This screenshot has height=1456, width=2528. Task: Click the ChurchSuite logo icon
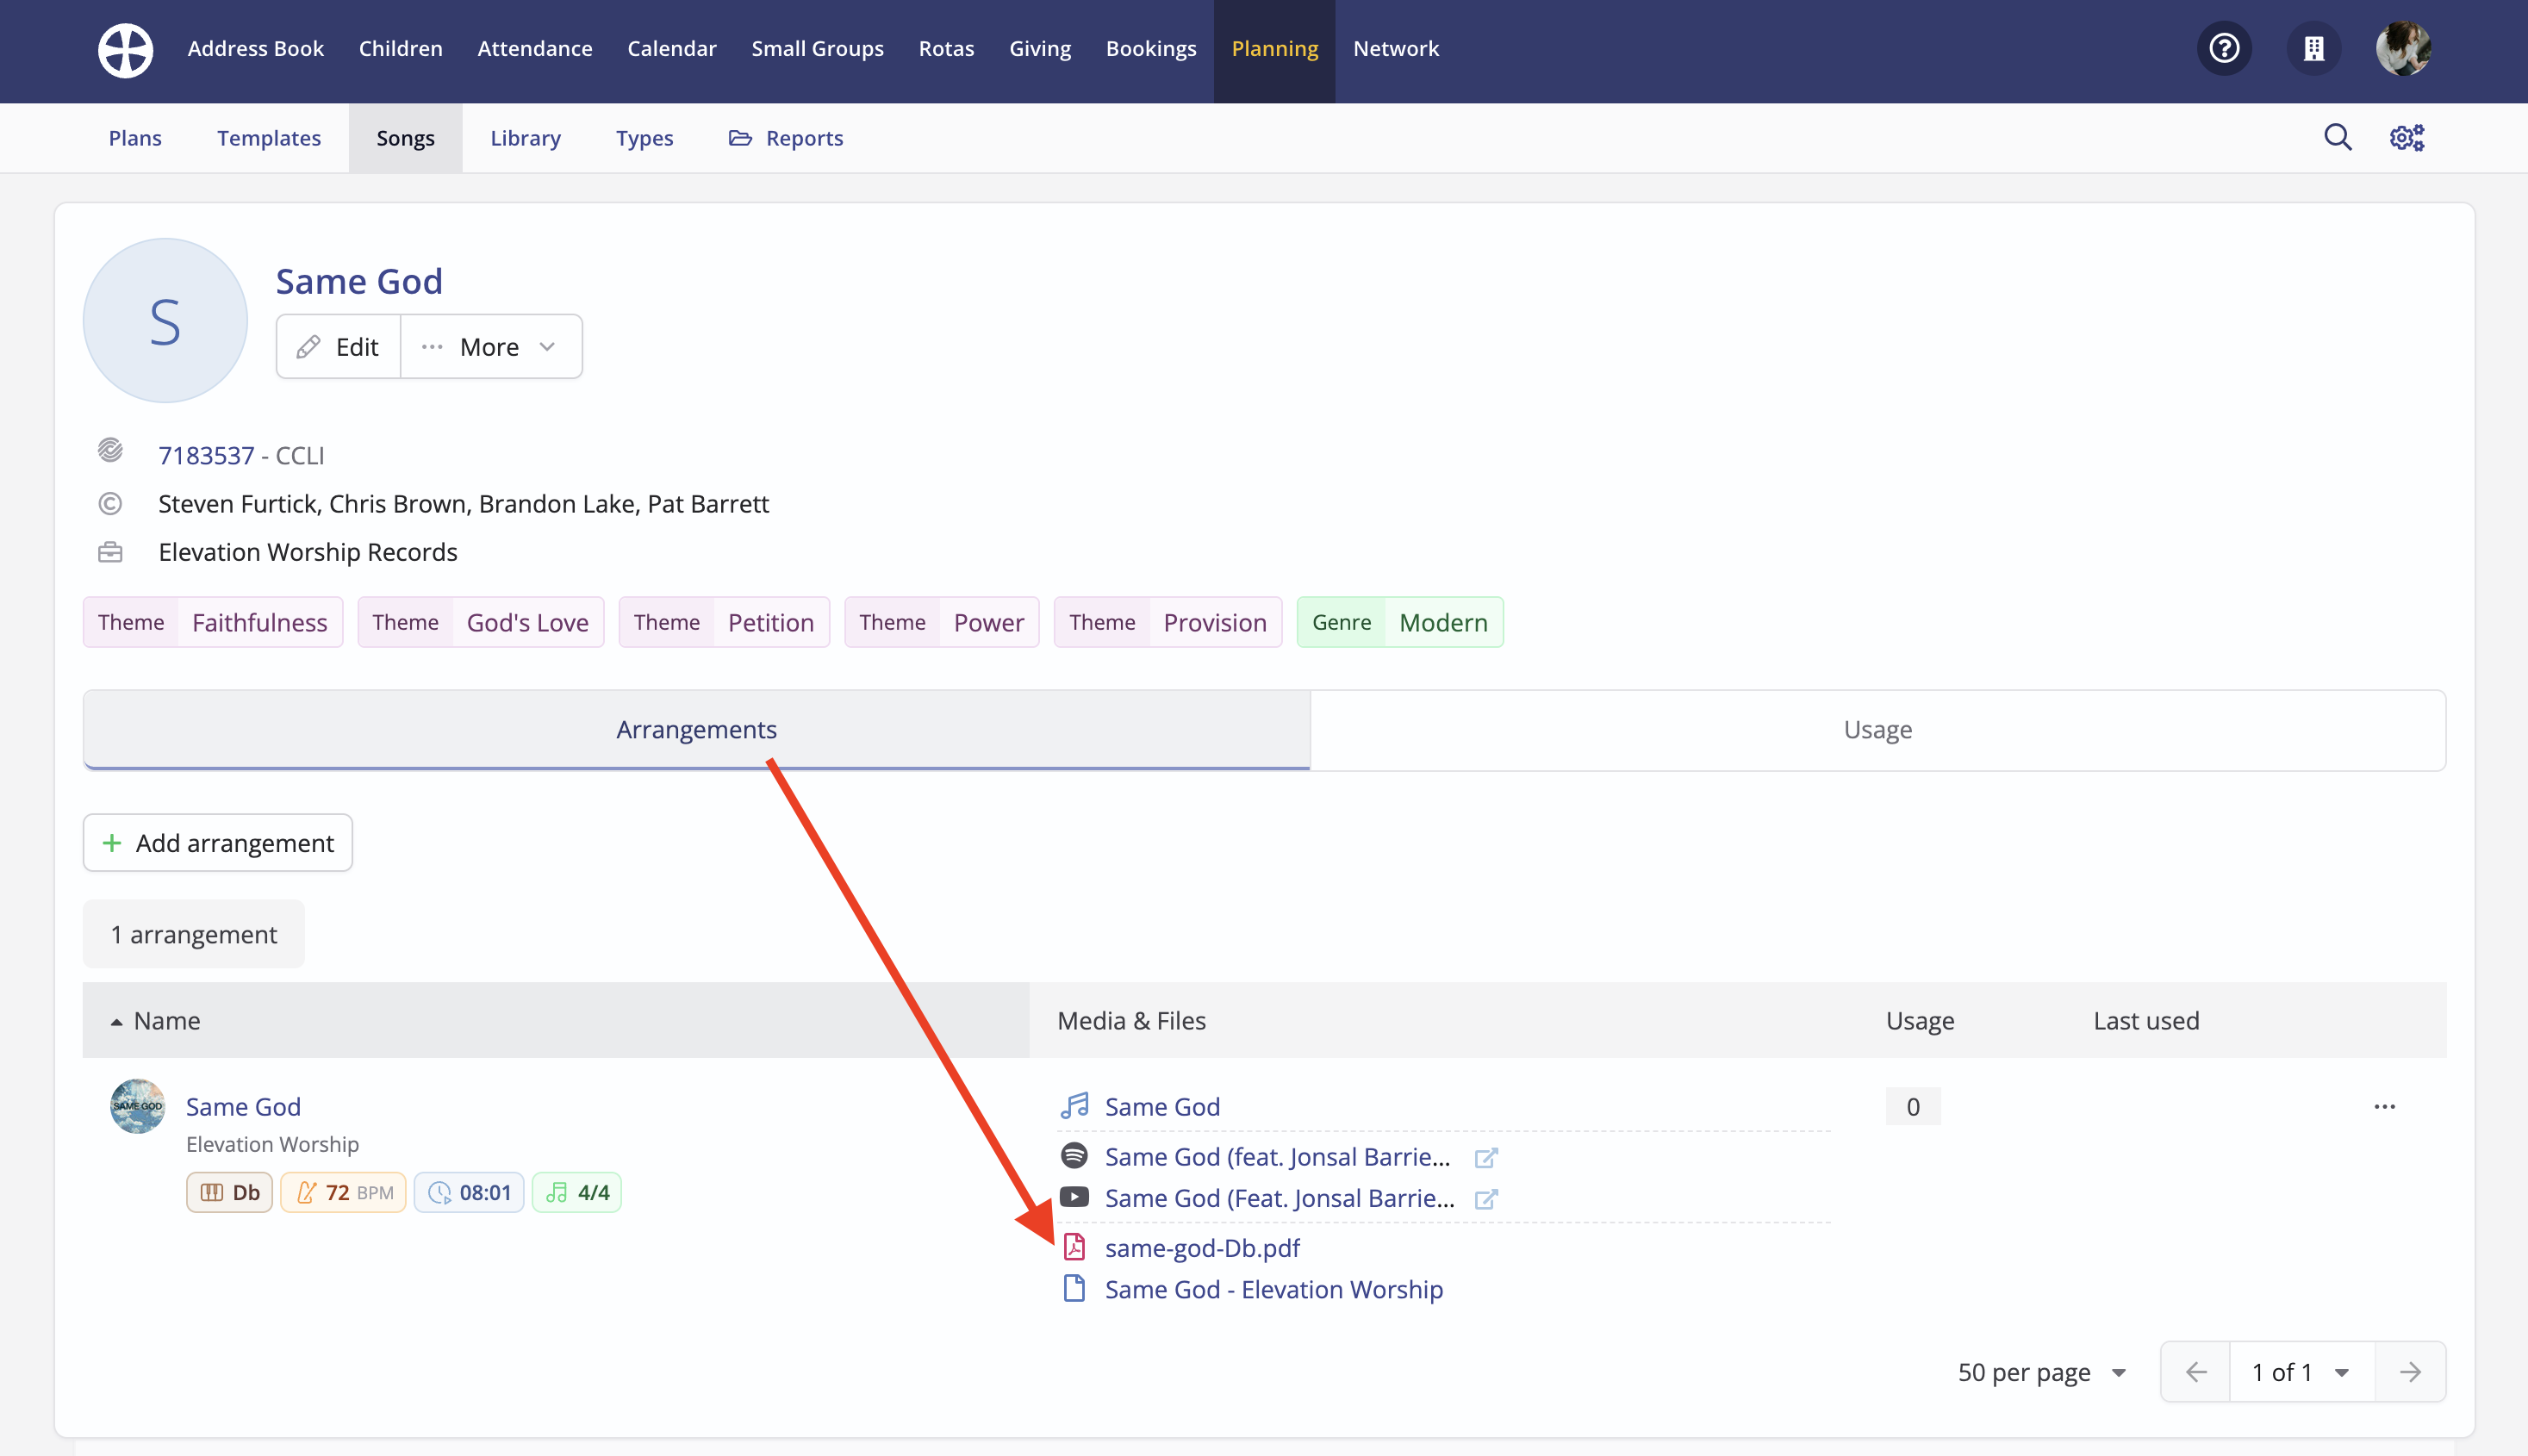[x=125, y=49]
